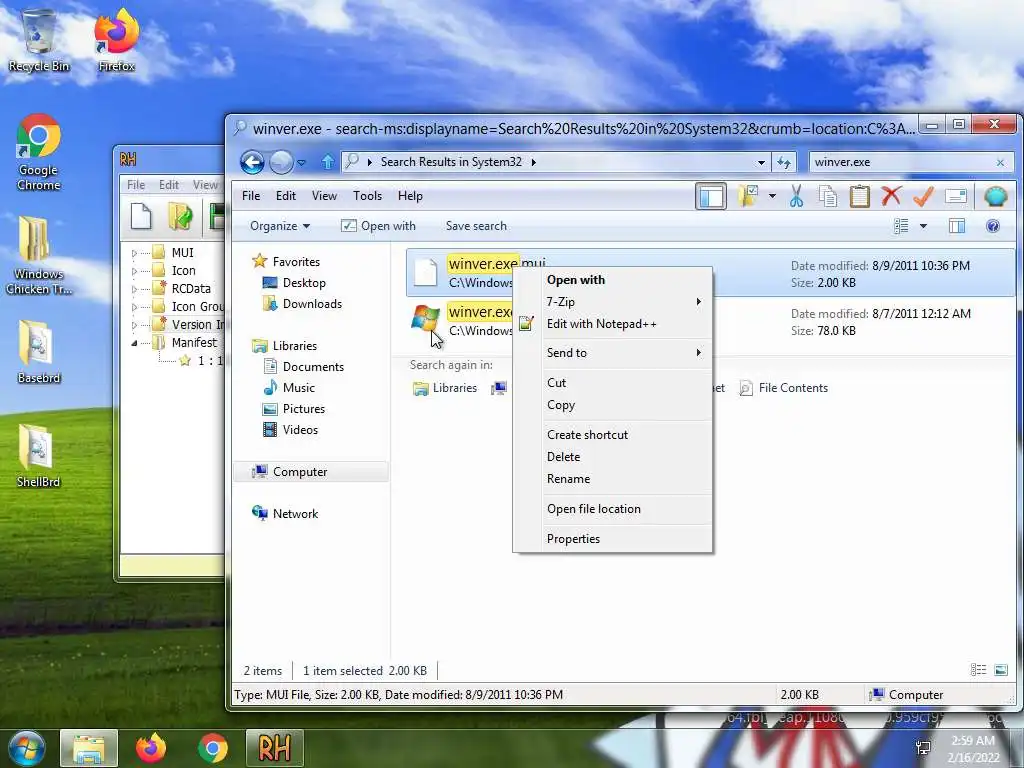Click the envelope Email toolbar icon
Image resolution: width=1024 pixels, height=768 pixels.
(x=955, y=196)
